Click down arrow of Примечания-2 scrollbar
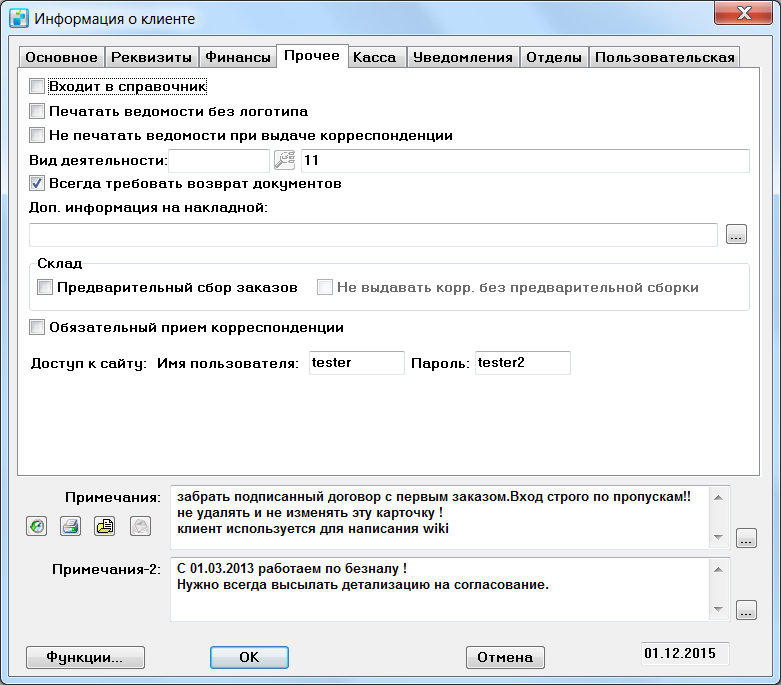Screen dimensions: 781x685 (x=718, y=609)
